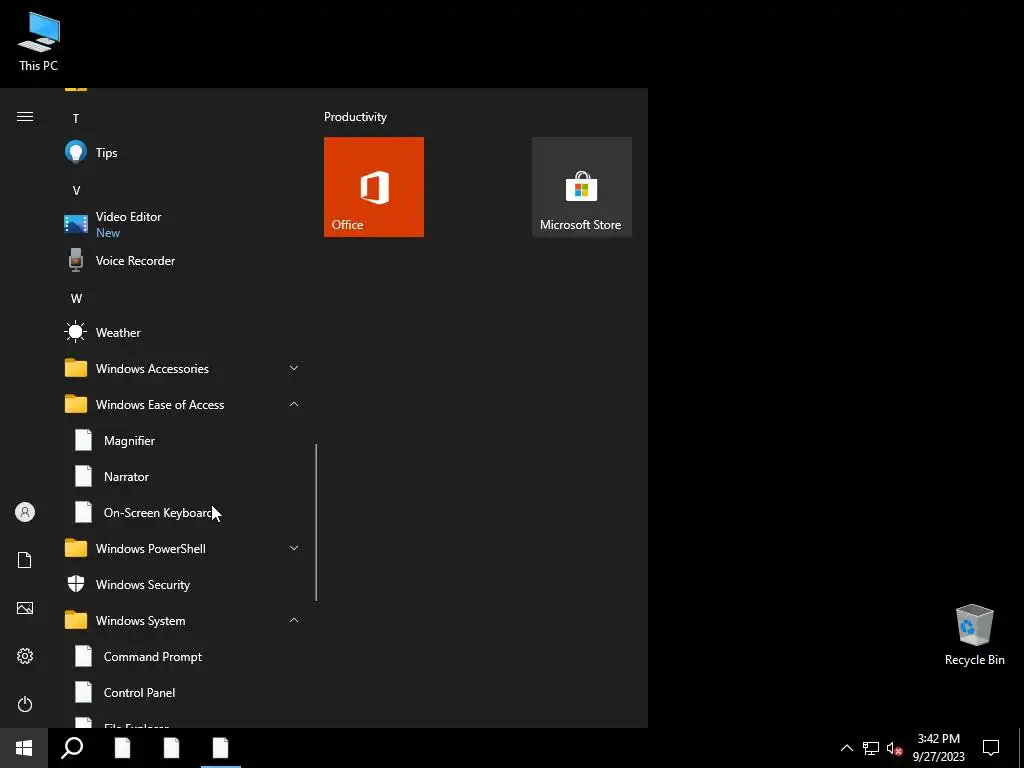Screen dimensions: 1024x768
Task: Launch Command Prompt
Action: (x=183, y=657)
